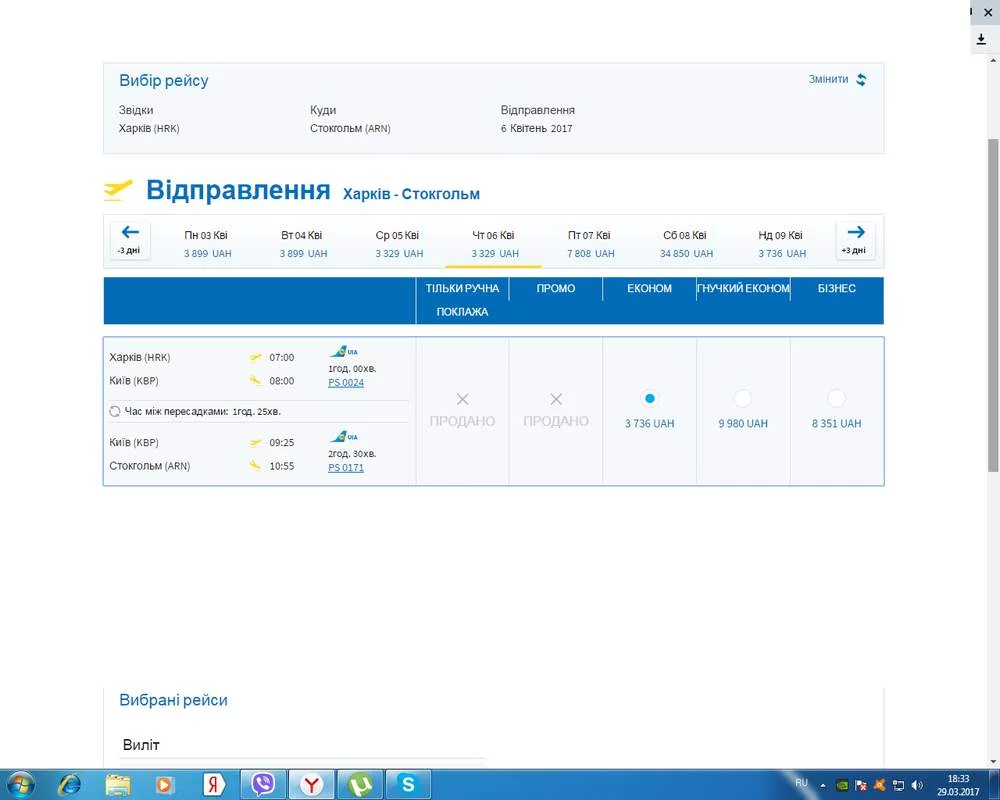The image size is (1000, 800).
Task: Open flight PS 0024 details link
Action: (346, 383)
